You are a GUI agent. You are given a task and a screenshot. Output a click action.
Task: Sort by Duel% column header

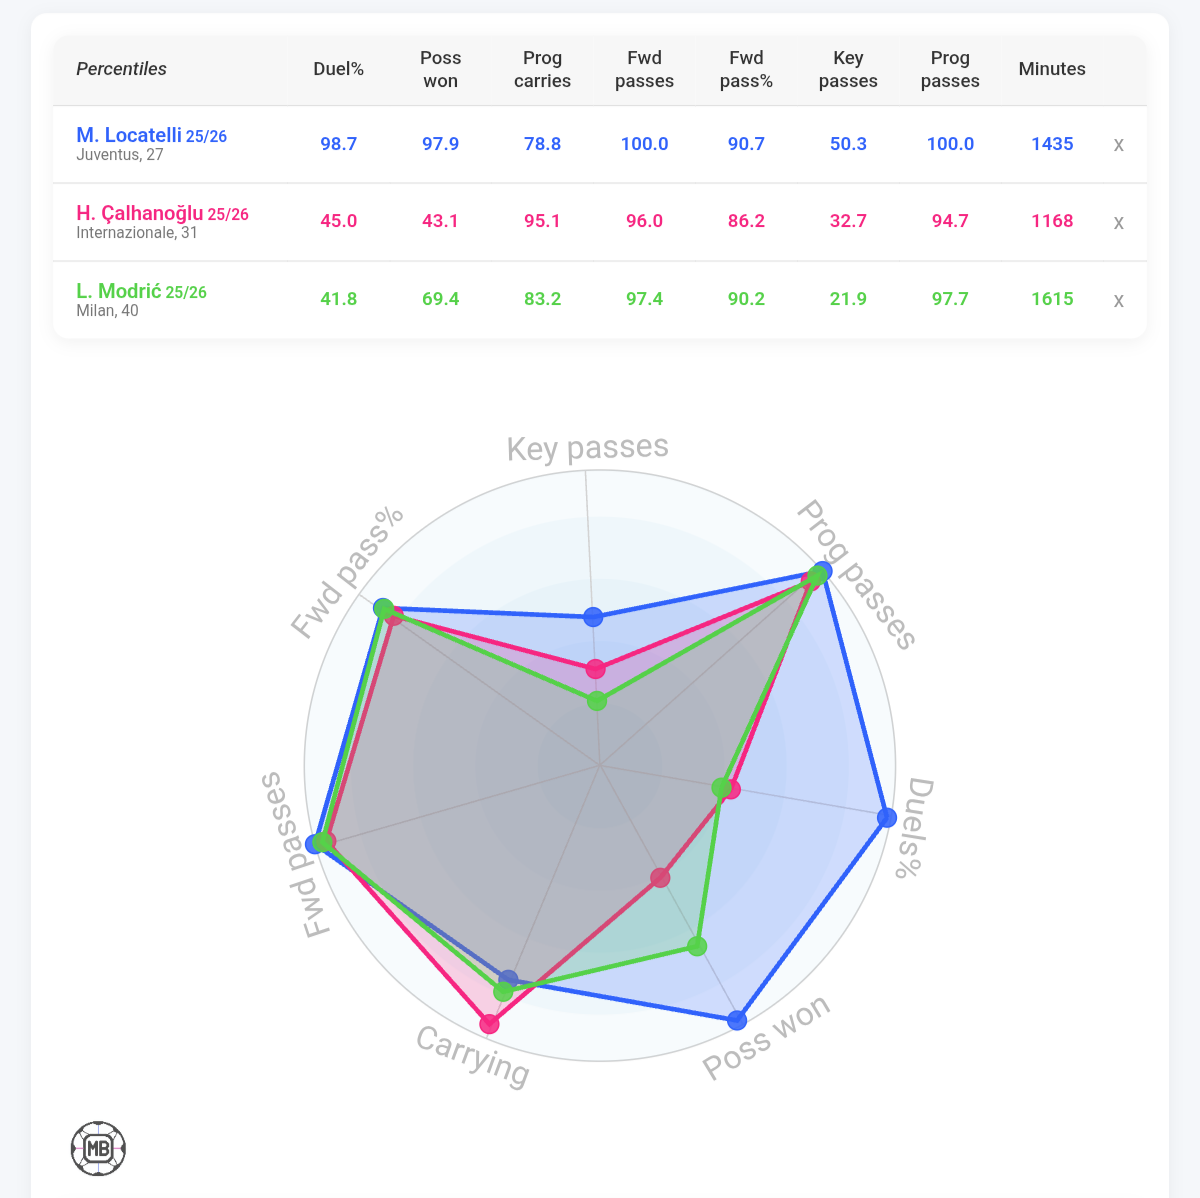point(339,69)
